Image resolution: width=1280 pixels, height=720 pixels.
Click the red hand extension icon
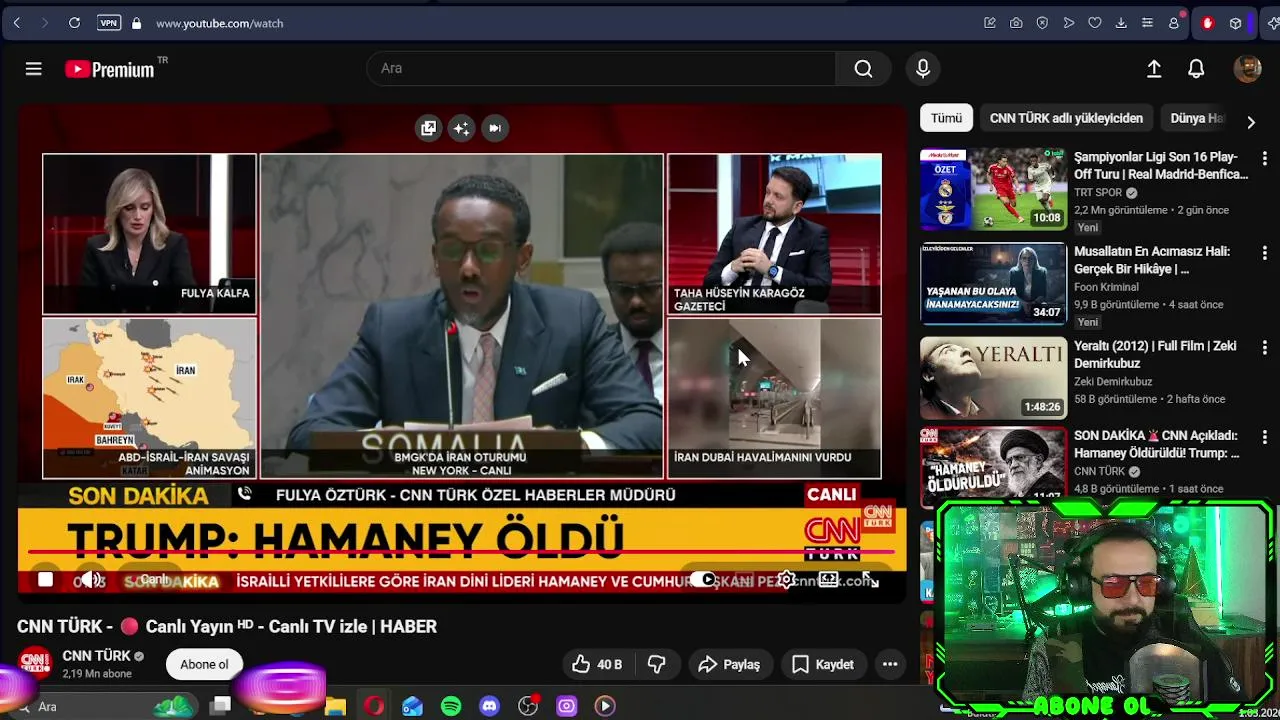1207,23
